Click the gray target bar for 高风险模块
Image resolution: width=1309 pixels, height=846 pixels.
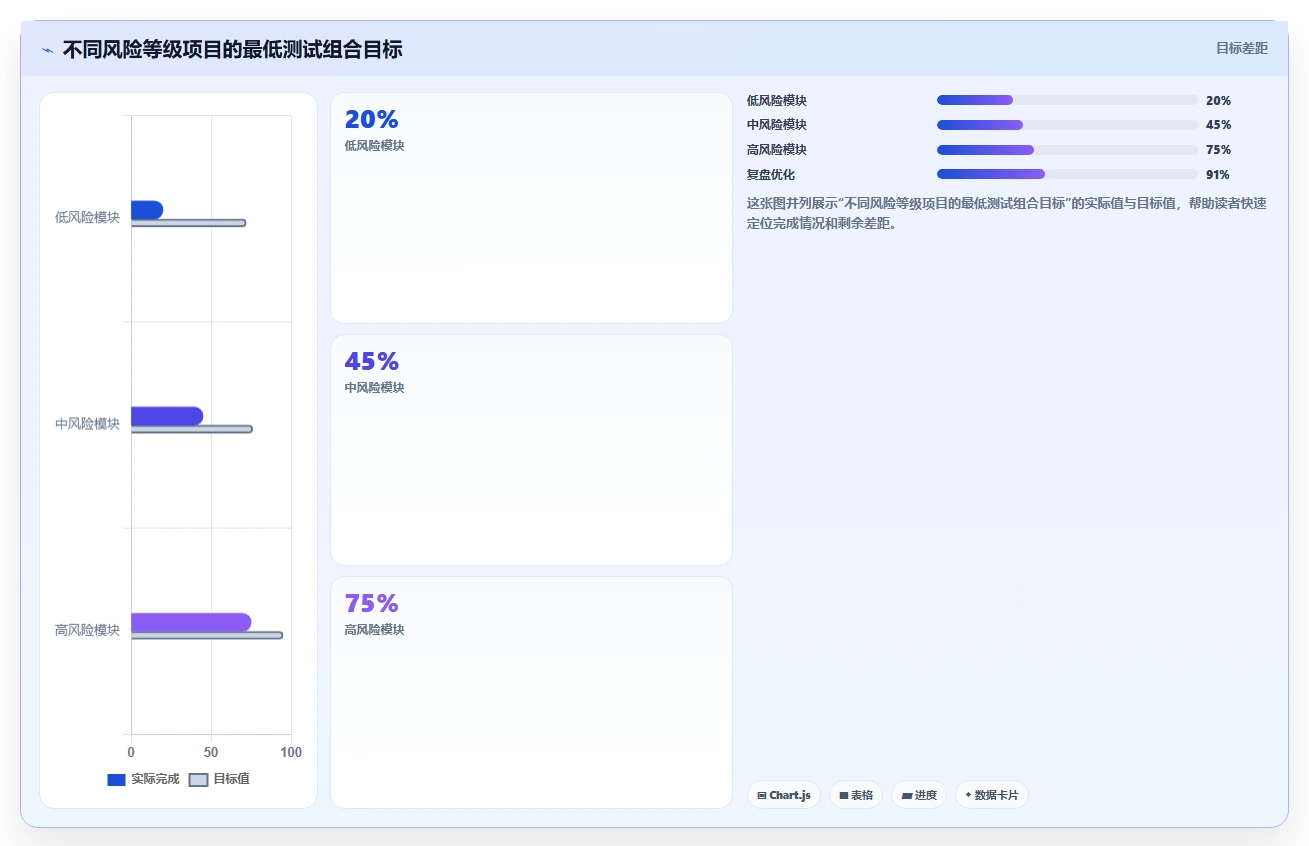coord(207,635)
